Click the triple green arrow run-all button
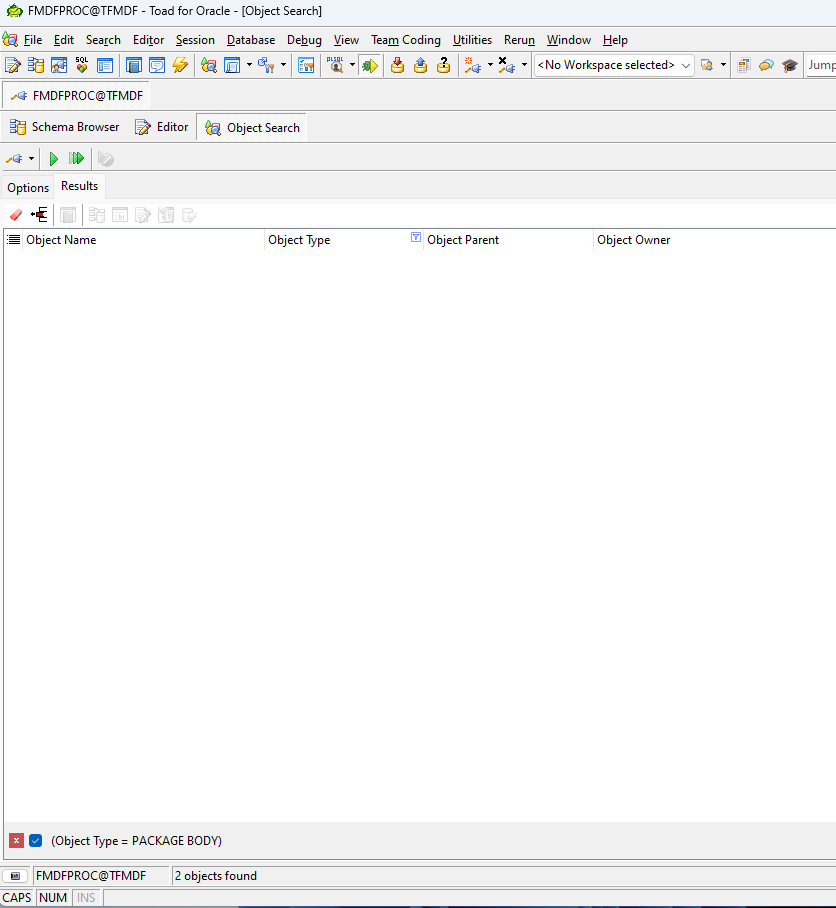836x908 pixels. 76,159
